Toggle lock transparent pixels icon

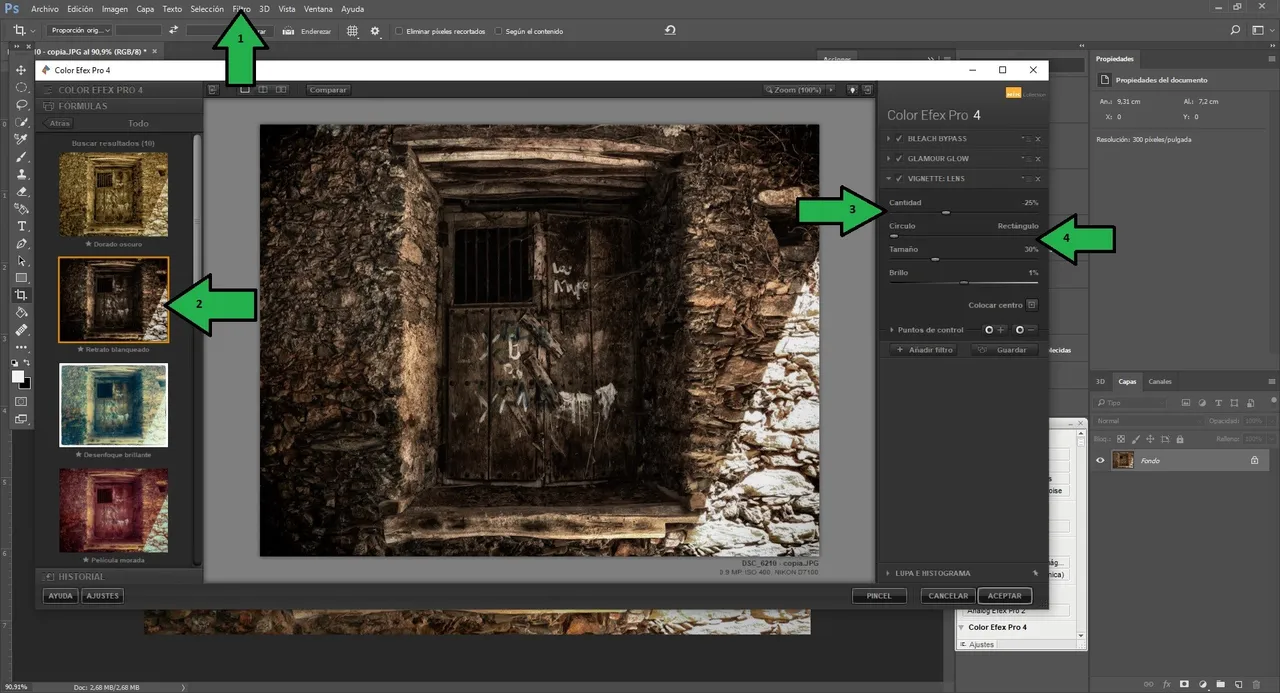(x=1120, y=439)
